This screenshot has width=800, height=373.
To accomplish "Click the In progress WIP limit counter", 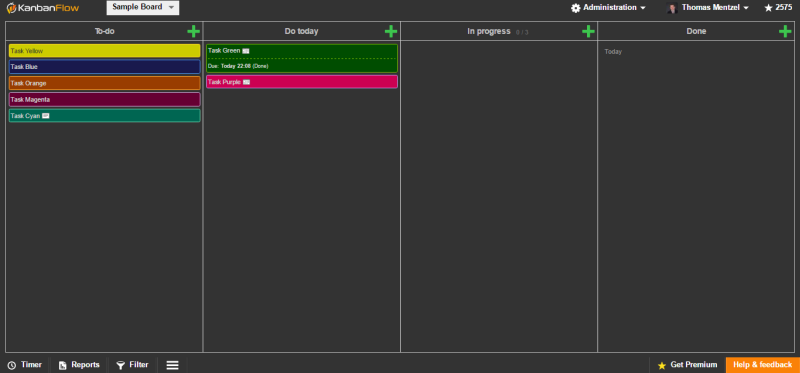I will (x=522, y=32).
